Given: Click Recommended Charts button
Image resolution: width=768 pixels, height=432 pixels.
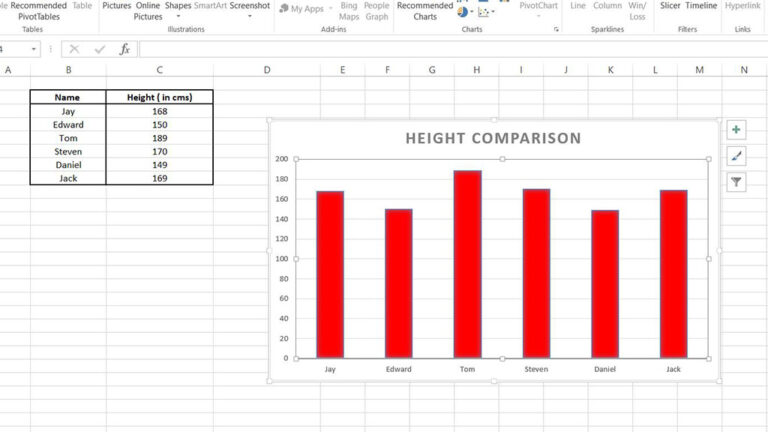Looking at the screenshot, I should point(425,11).
